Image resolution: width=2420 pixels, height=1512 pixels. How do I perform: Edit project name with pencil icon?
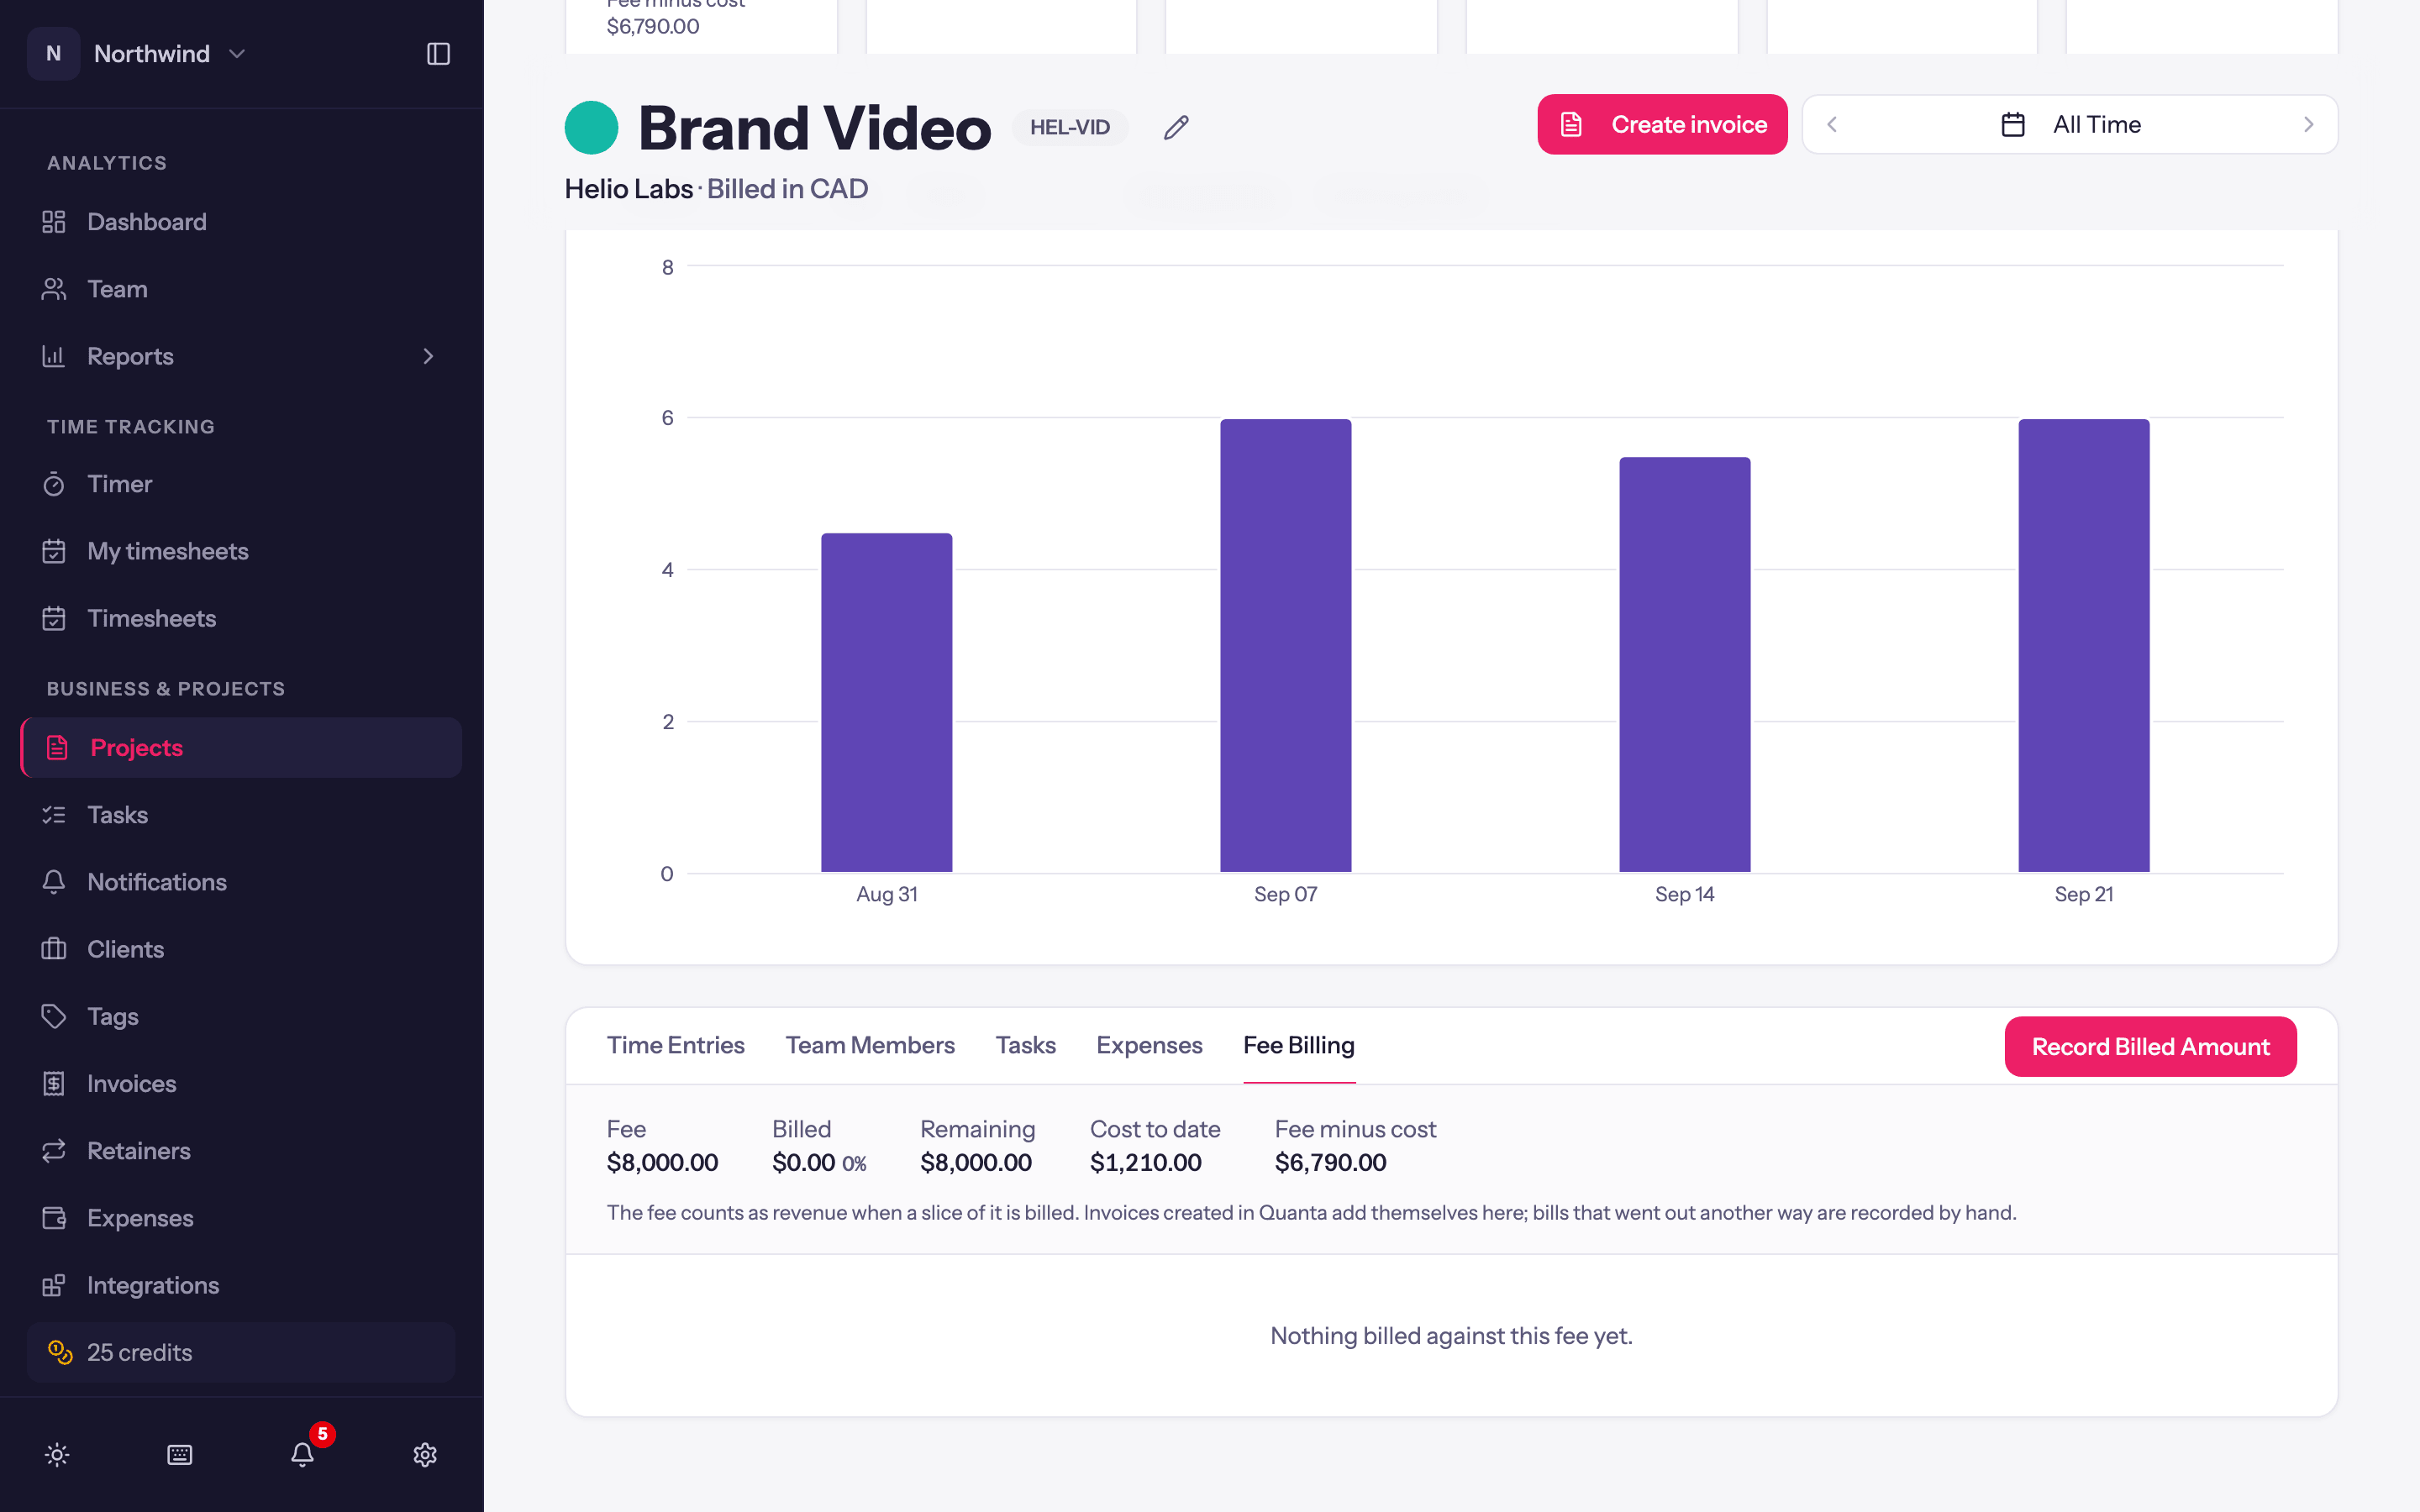coord(1176,127)
